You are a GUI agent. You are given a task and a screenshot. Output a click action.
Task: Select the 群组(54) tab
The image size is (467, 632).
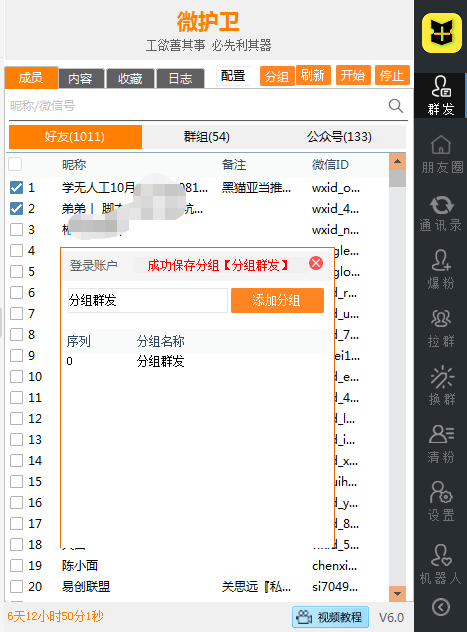coord(207,137)
